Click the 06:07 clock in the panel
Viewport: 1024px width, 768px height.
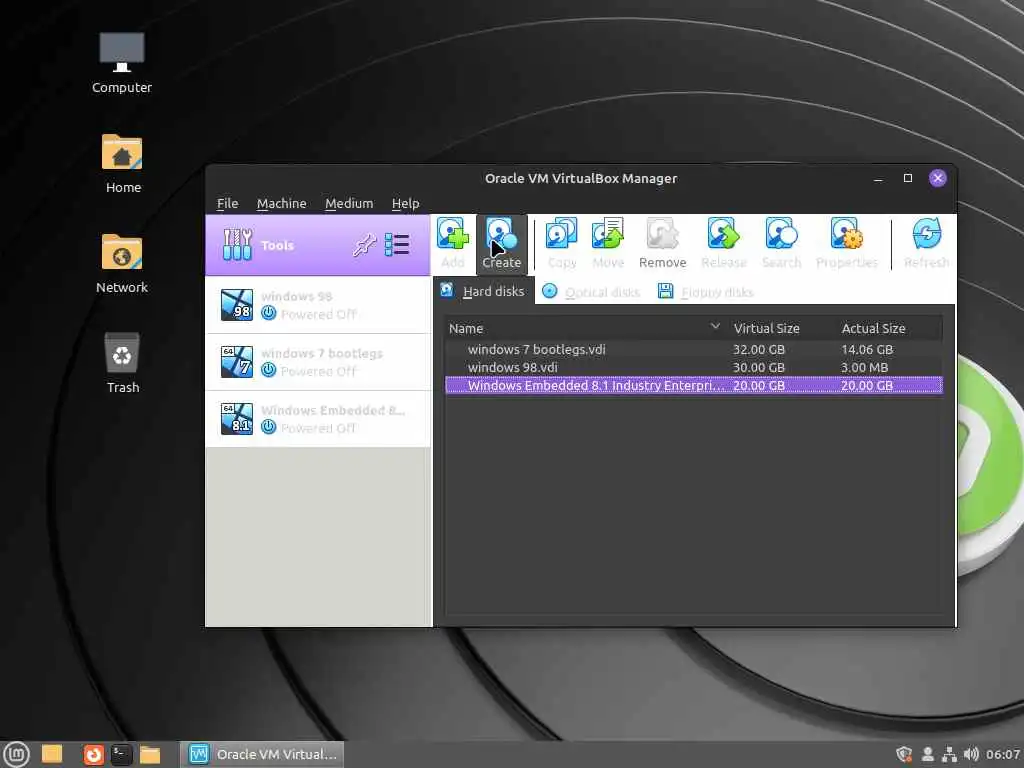pyautogui.click(x=1003, y=754)
